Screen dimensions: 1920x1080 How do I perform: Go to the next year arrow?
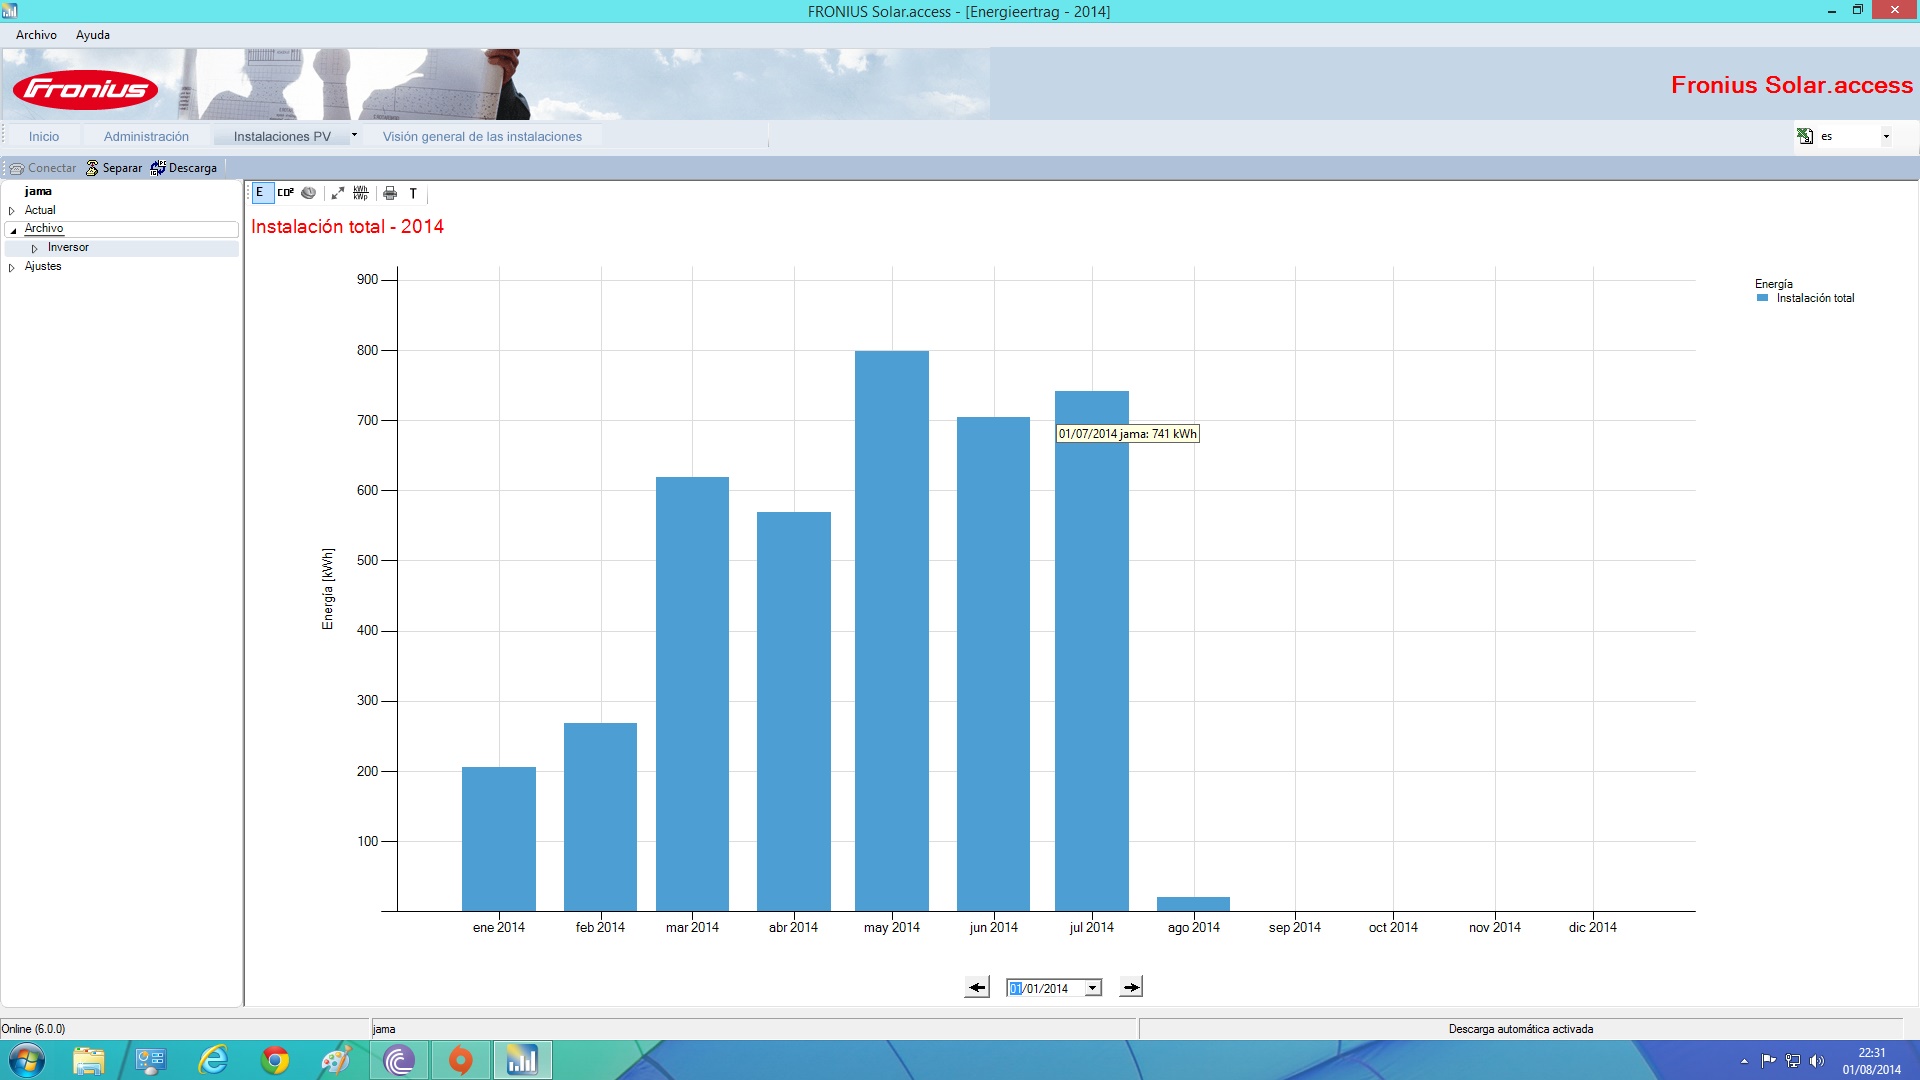1131,987
